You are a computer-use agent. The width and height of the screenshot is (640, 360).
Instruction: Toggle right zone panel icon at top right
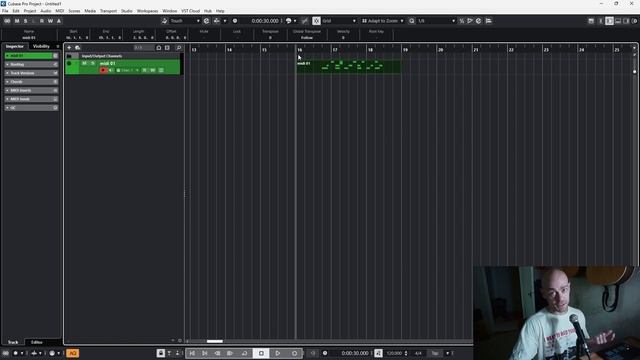point(626,21)
